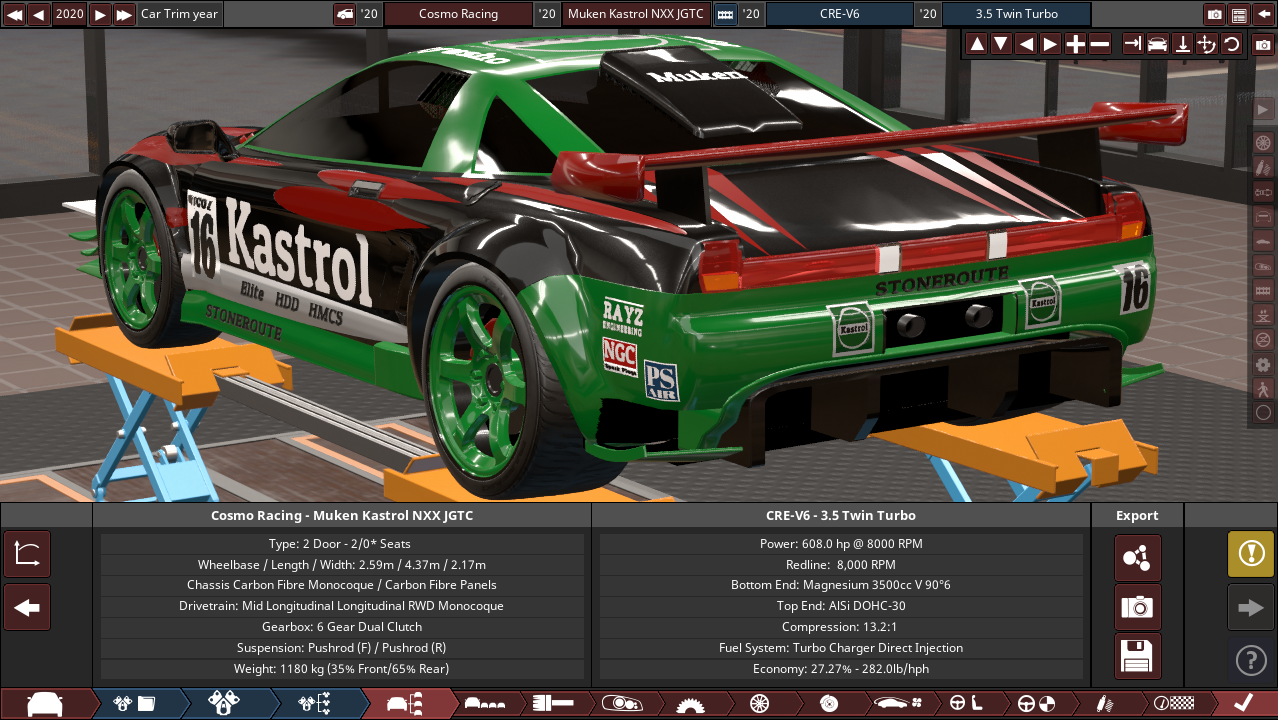
Task: Toggle suspension spring icon in right sidebar
Action: pos(1263,166)
